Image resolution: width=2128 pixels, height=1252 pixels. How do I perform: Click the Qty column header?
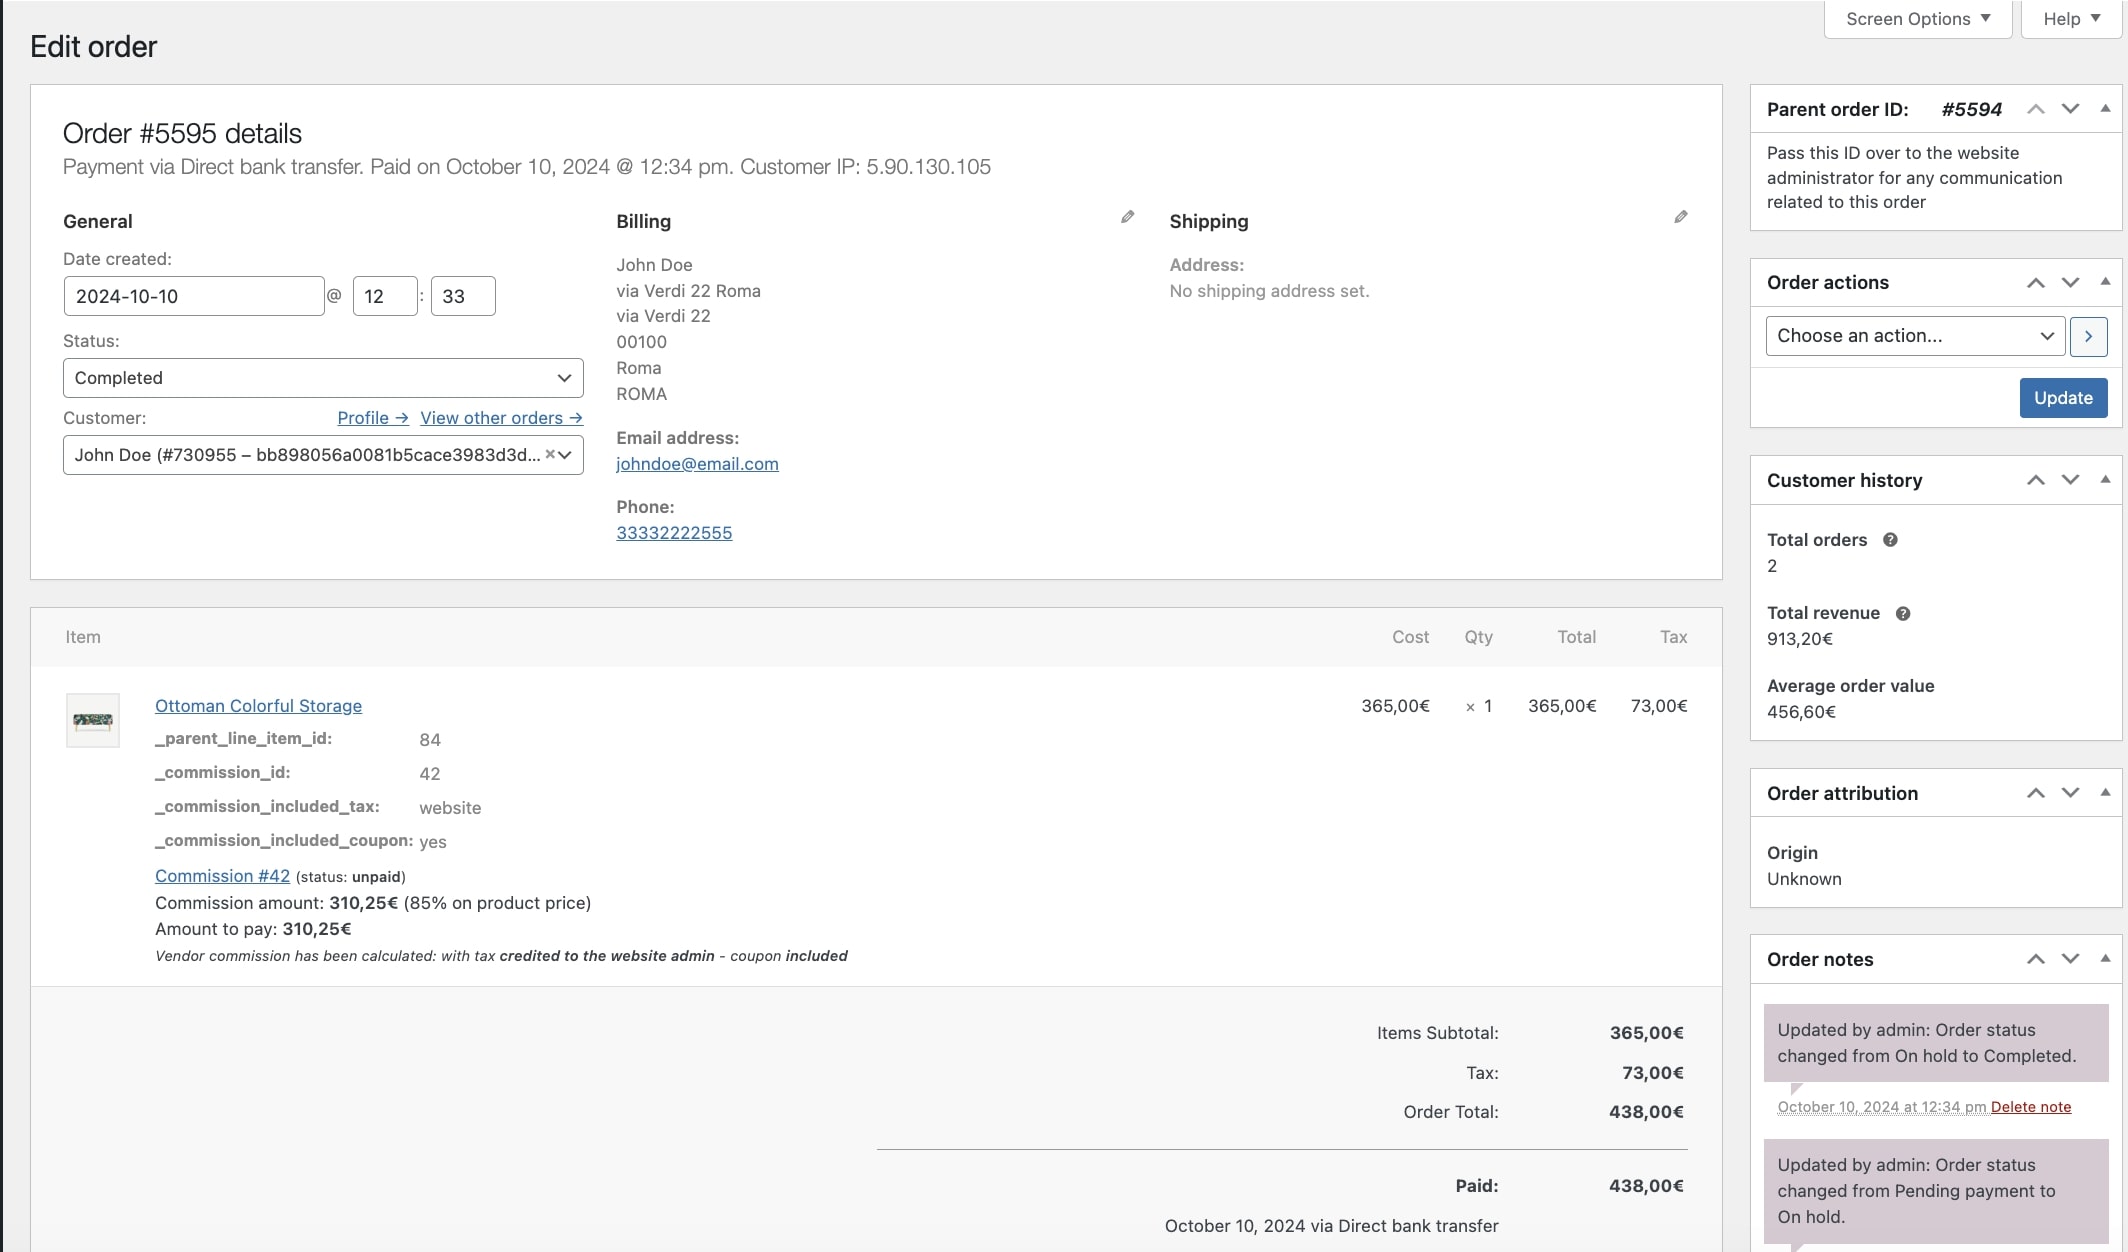click(x=1478, y=637)
